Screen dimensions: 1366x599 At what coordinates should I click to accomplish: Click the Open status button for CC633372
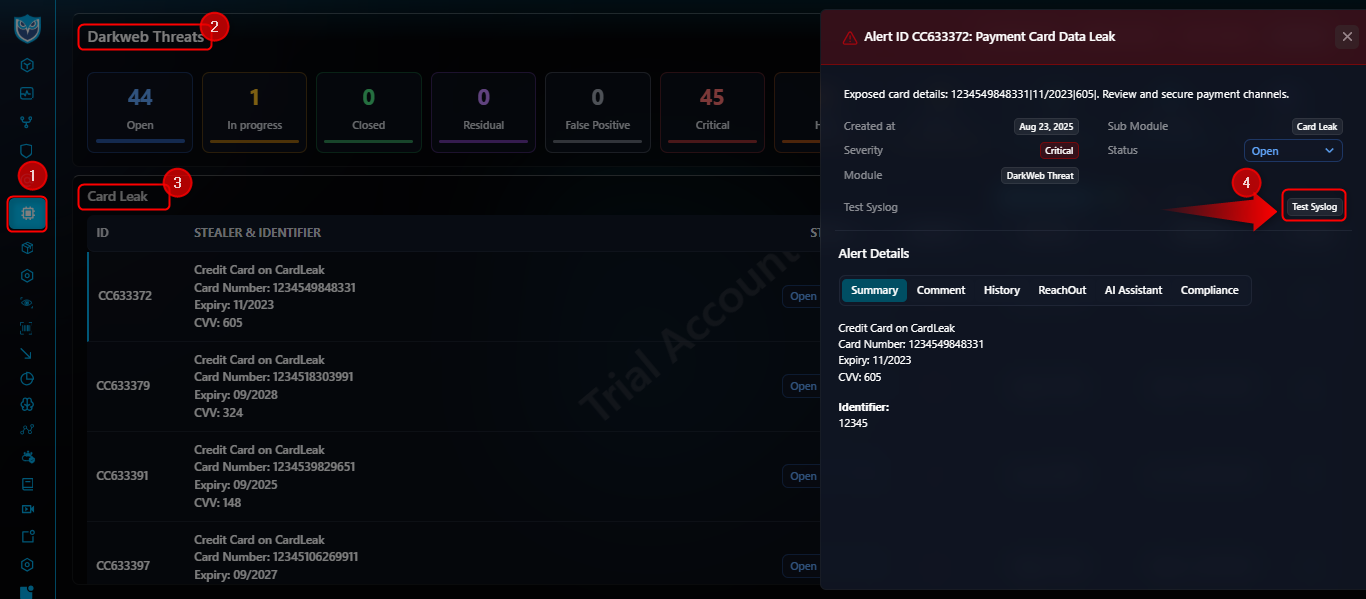point(801,296)
